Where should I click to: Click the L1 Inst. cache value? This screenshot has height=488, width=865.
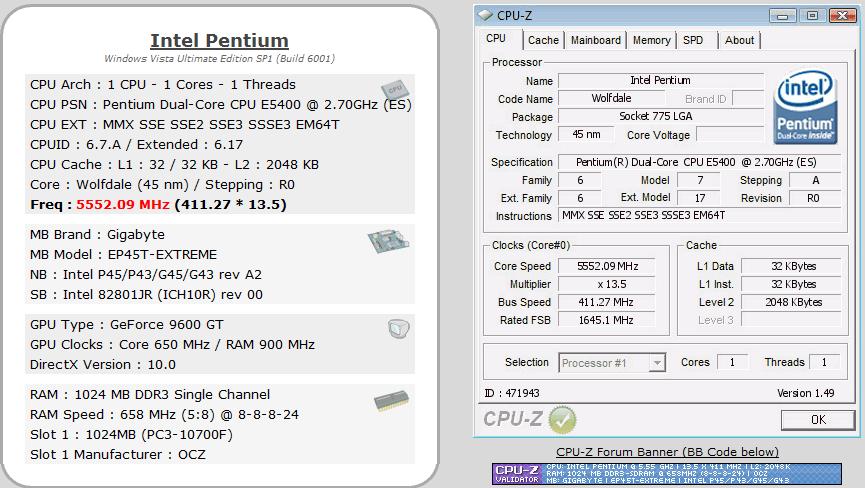[x=791, y=285]
